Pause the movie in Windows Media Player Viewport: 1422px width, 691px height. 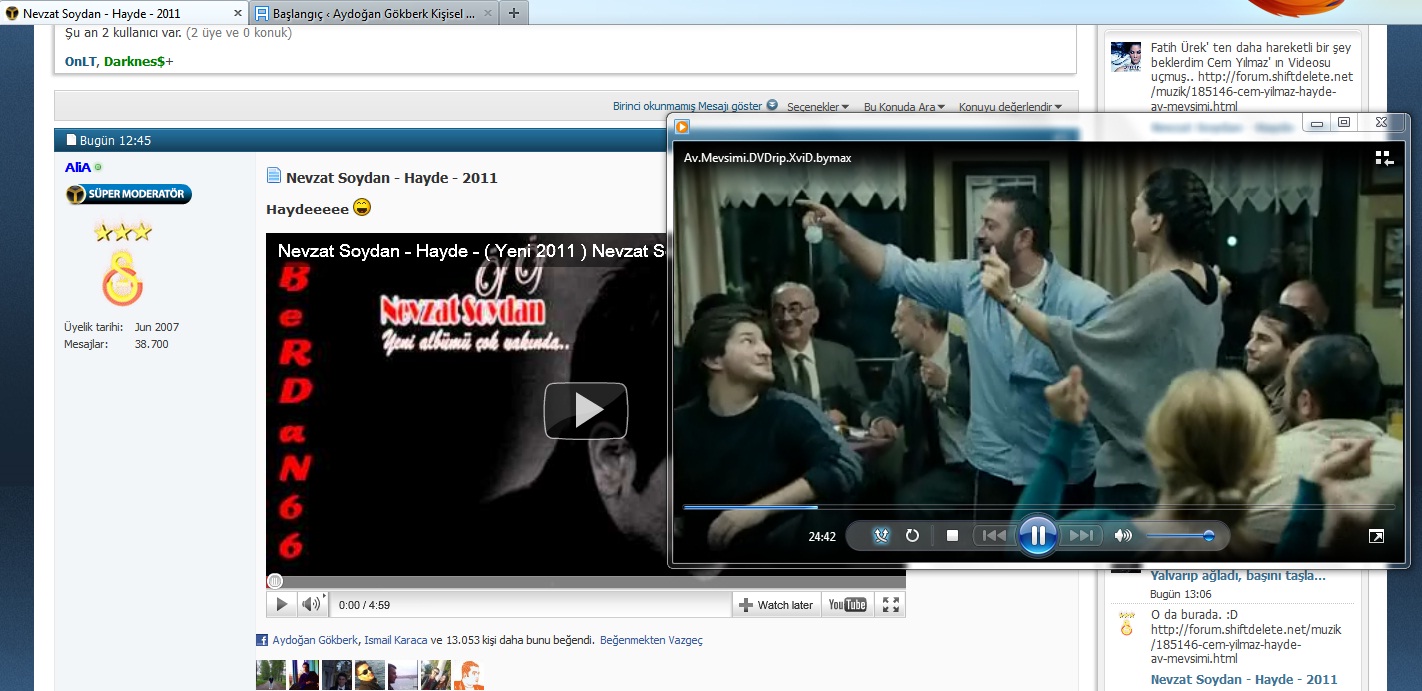1037,536
